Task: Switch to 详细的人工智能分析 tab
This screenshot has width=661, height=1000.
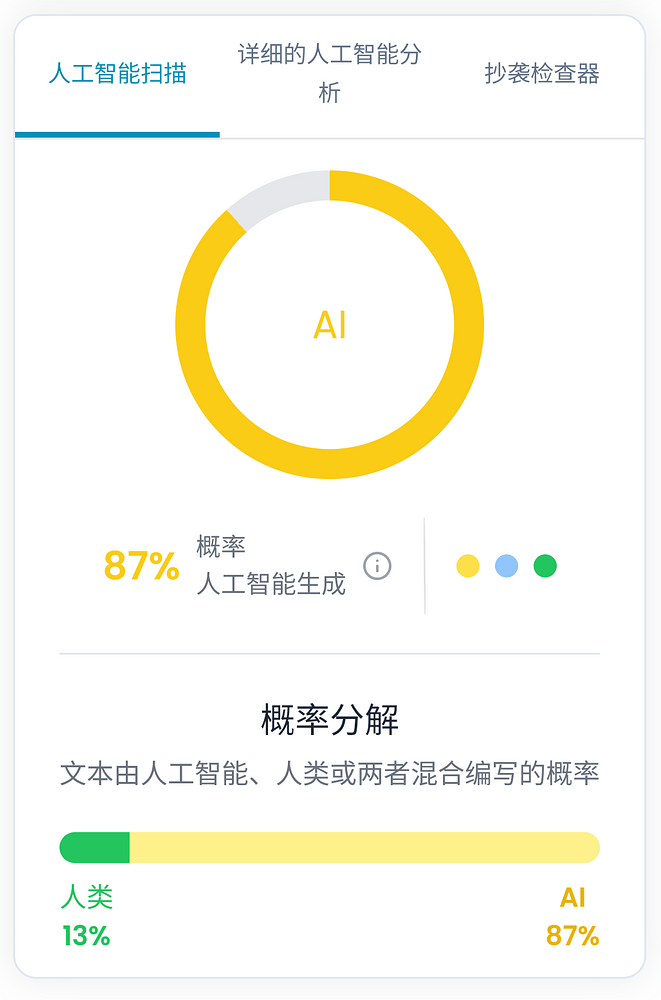Action: click(x=329, y=73)
